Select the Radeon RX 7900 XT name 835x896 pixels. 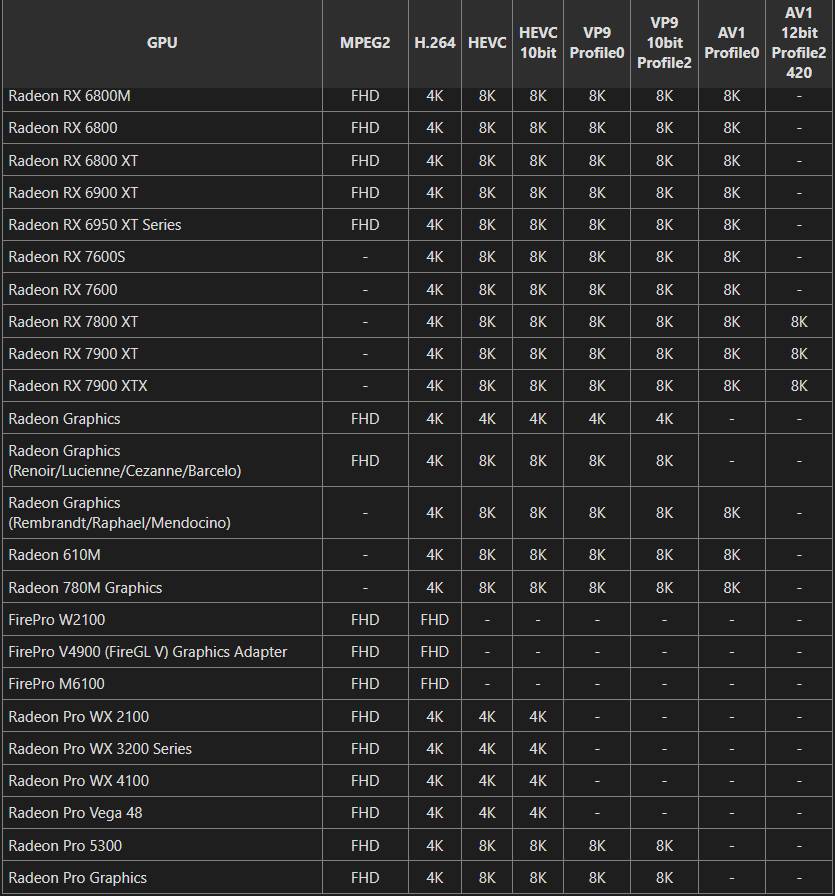coord(73,354)
